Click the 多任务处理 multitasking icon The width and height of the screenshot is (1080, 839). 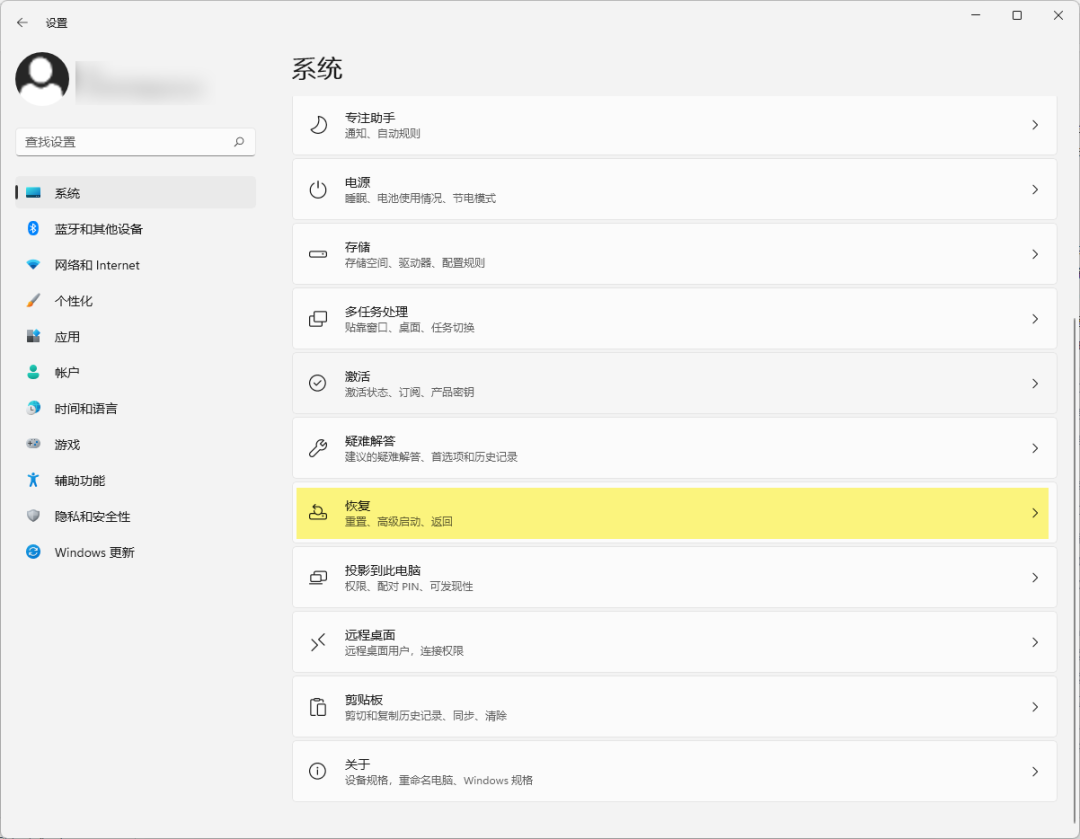317,318
